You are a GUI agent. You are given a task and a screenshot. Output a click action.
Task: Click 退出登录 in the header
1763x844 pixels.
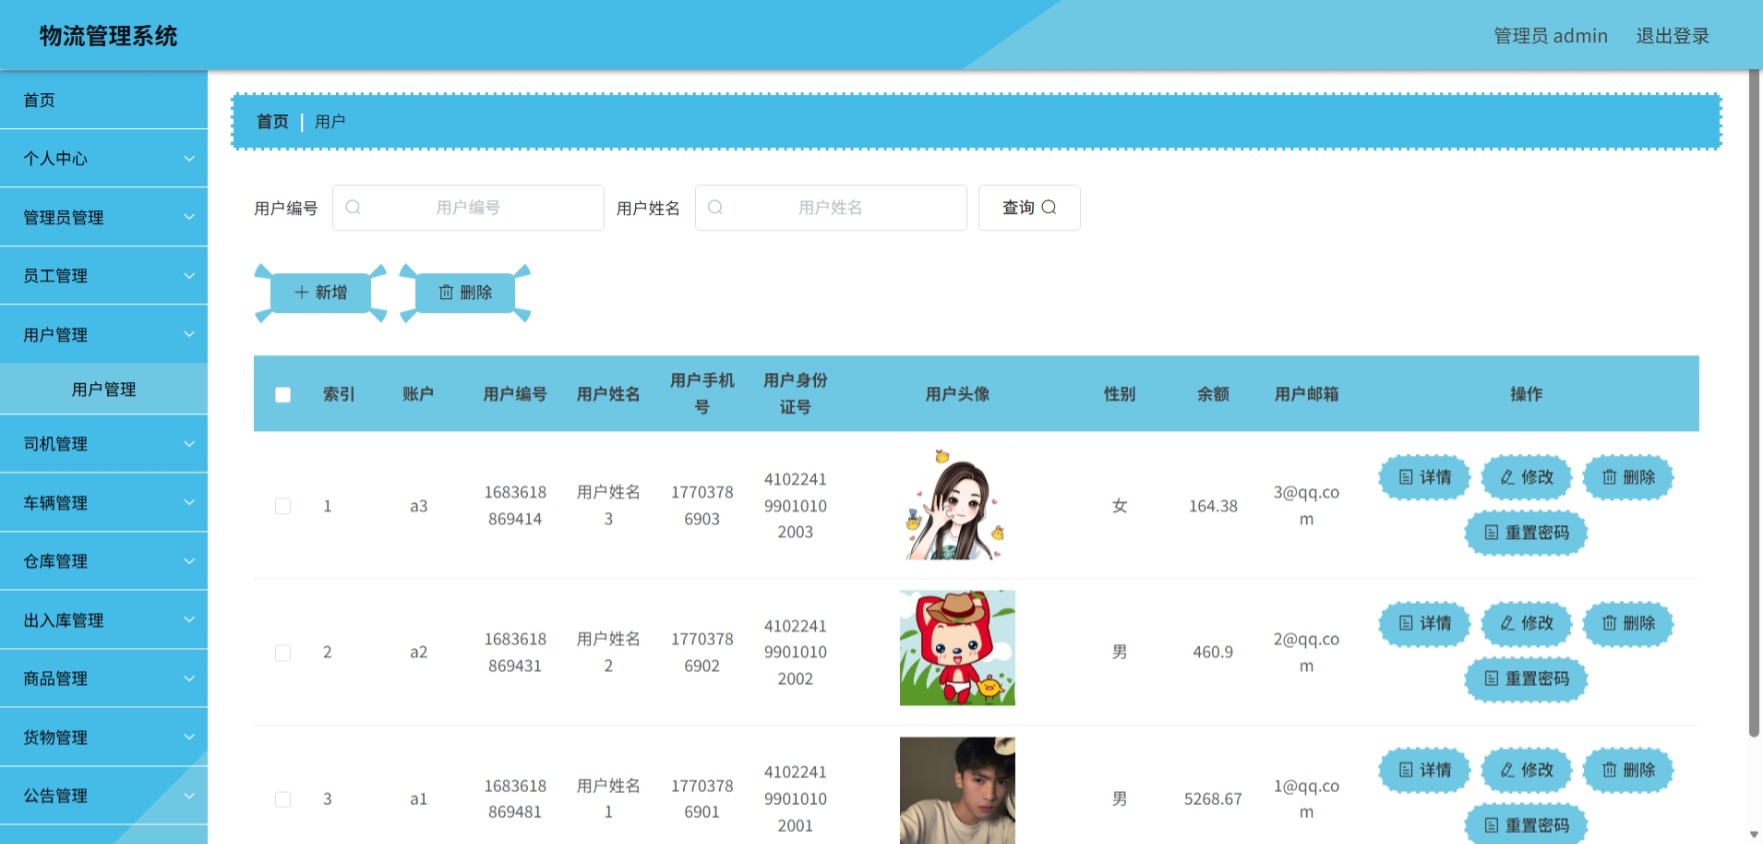click(x=1672, y=36)
